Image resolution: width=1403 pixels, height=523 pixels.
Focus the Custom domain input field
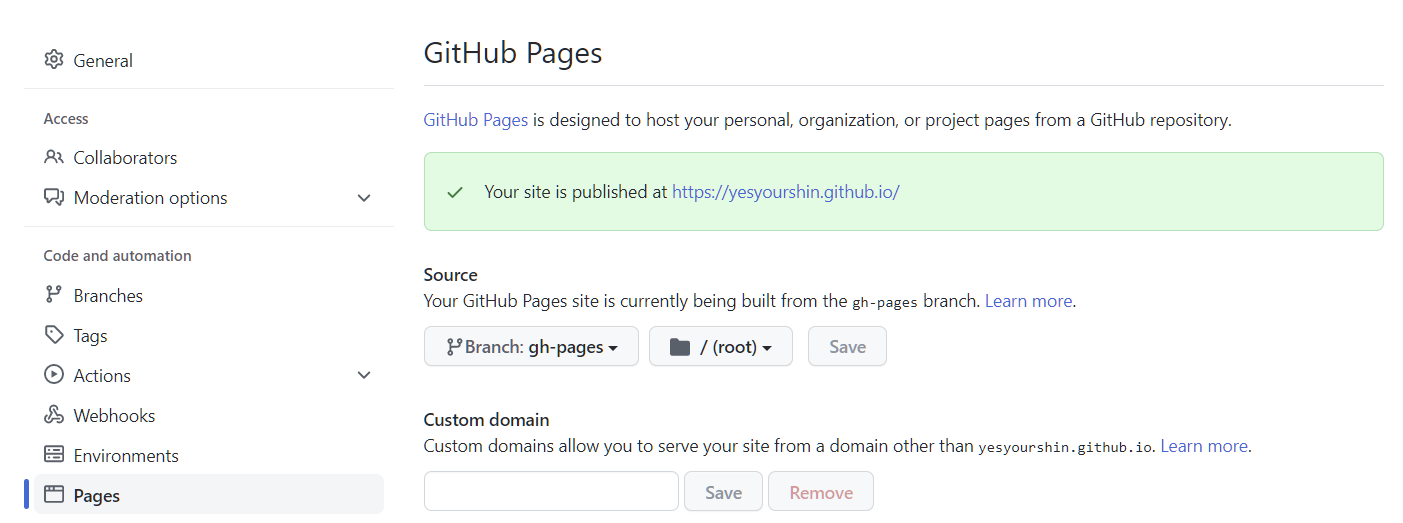(551, 491)
